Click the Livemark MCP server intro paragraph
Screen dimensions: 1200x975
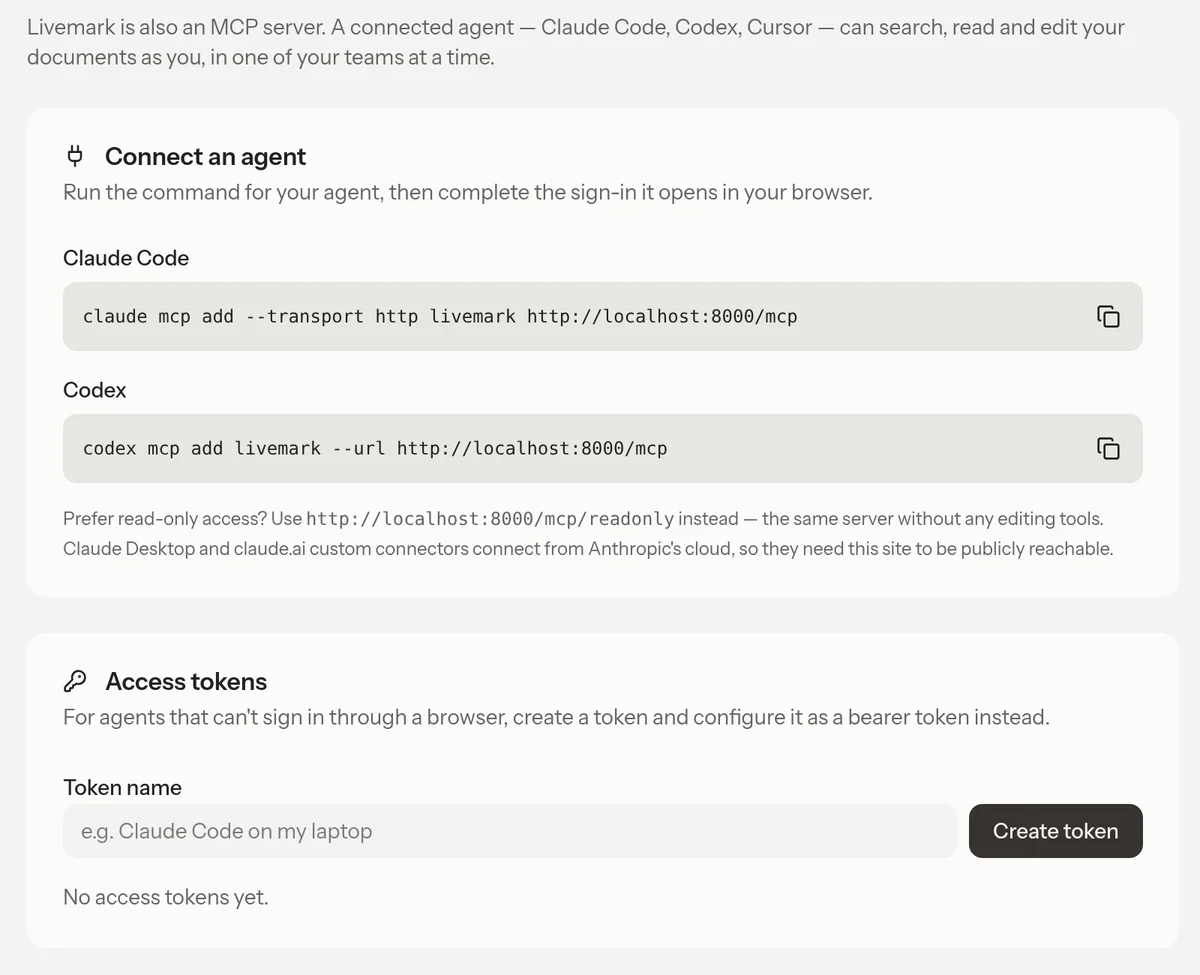tap(576, 42)
